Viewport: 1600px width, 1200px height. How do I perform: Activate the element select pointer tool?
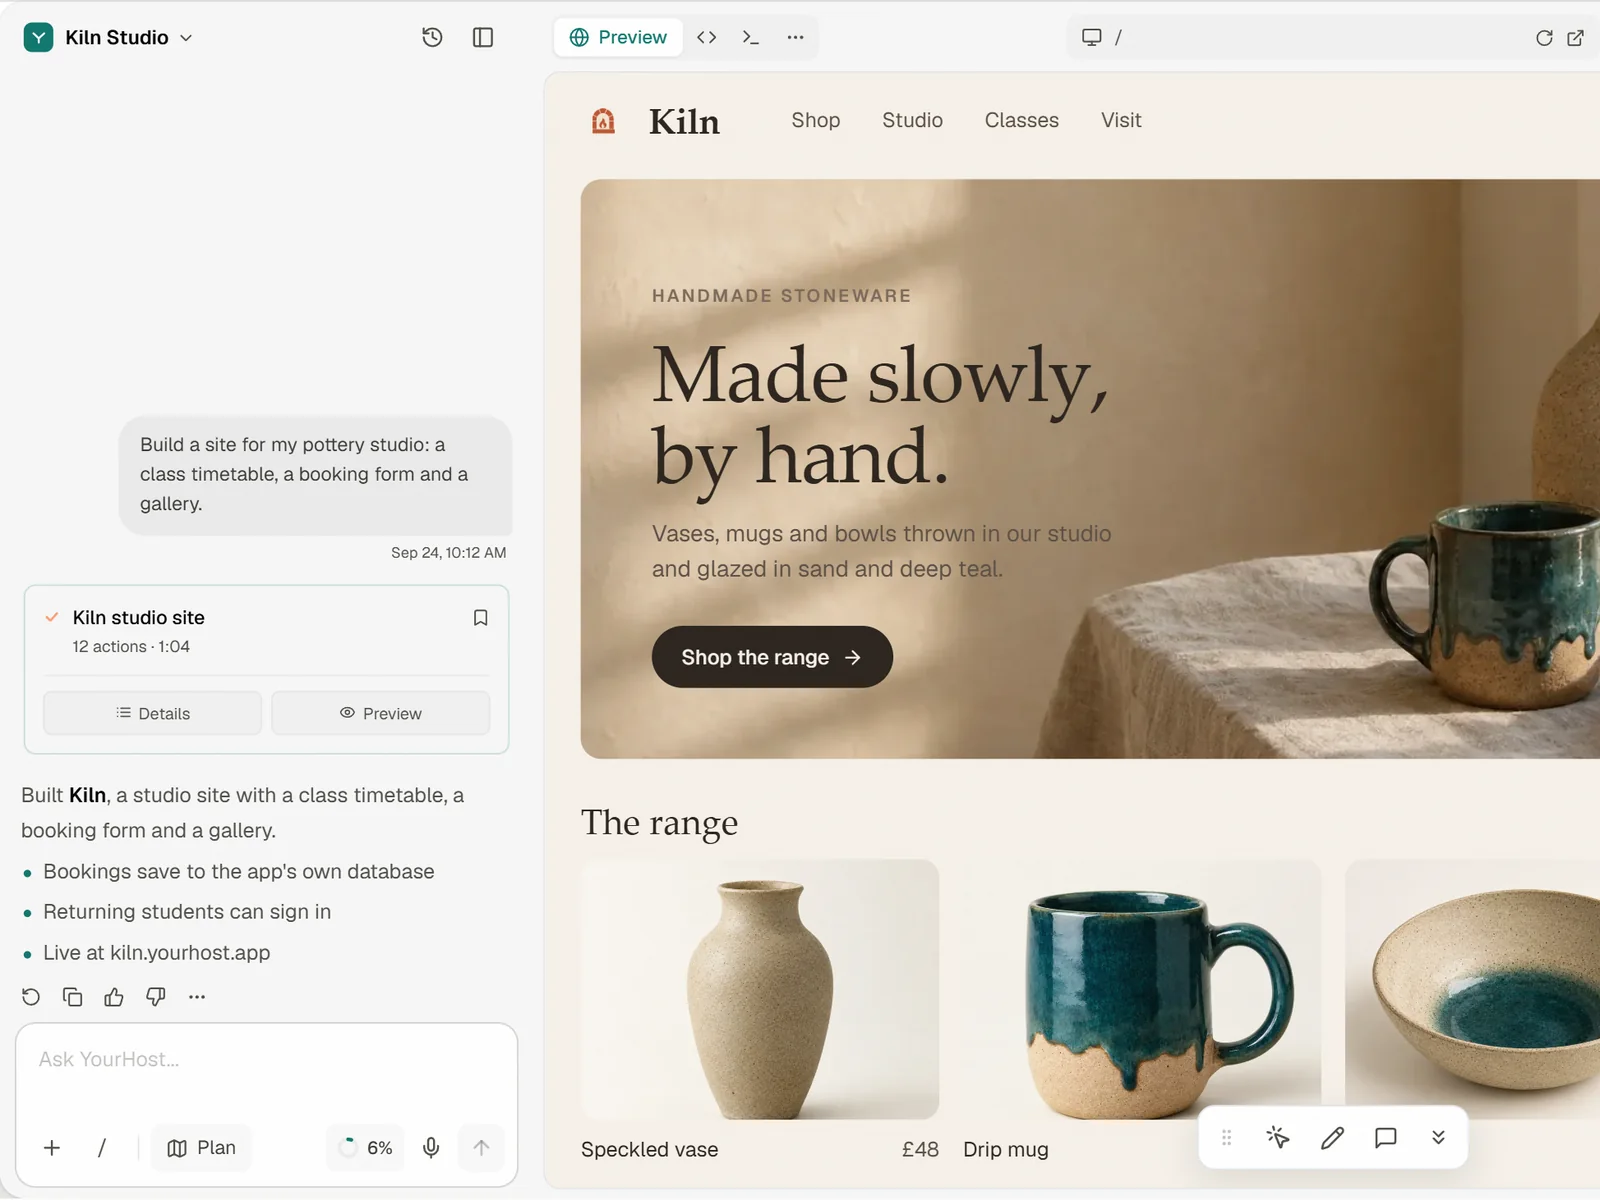click(1278, 1138)
